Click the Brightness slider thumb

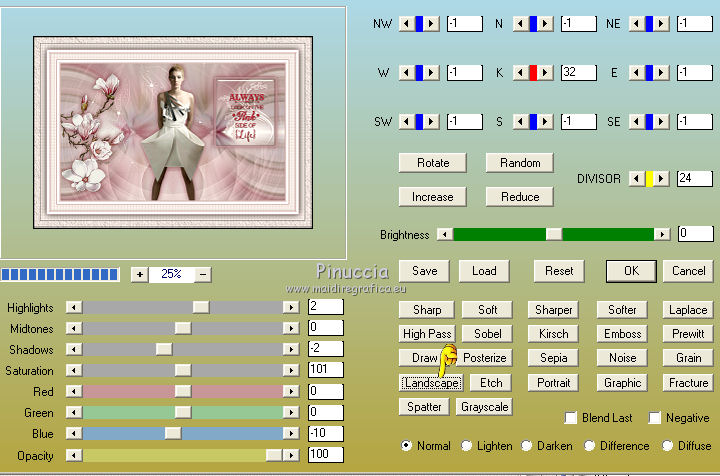coord(554,234)
